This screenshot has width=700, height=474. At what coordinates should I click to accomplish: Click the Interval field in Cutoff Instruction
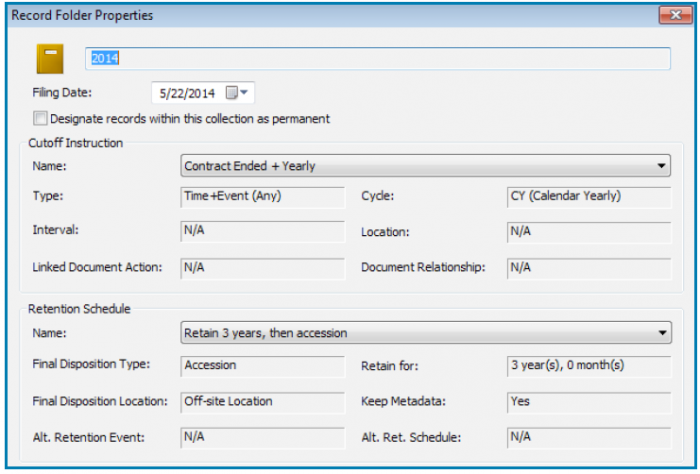pyautogui.click(x=262, y=231)
